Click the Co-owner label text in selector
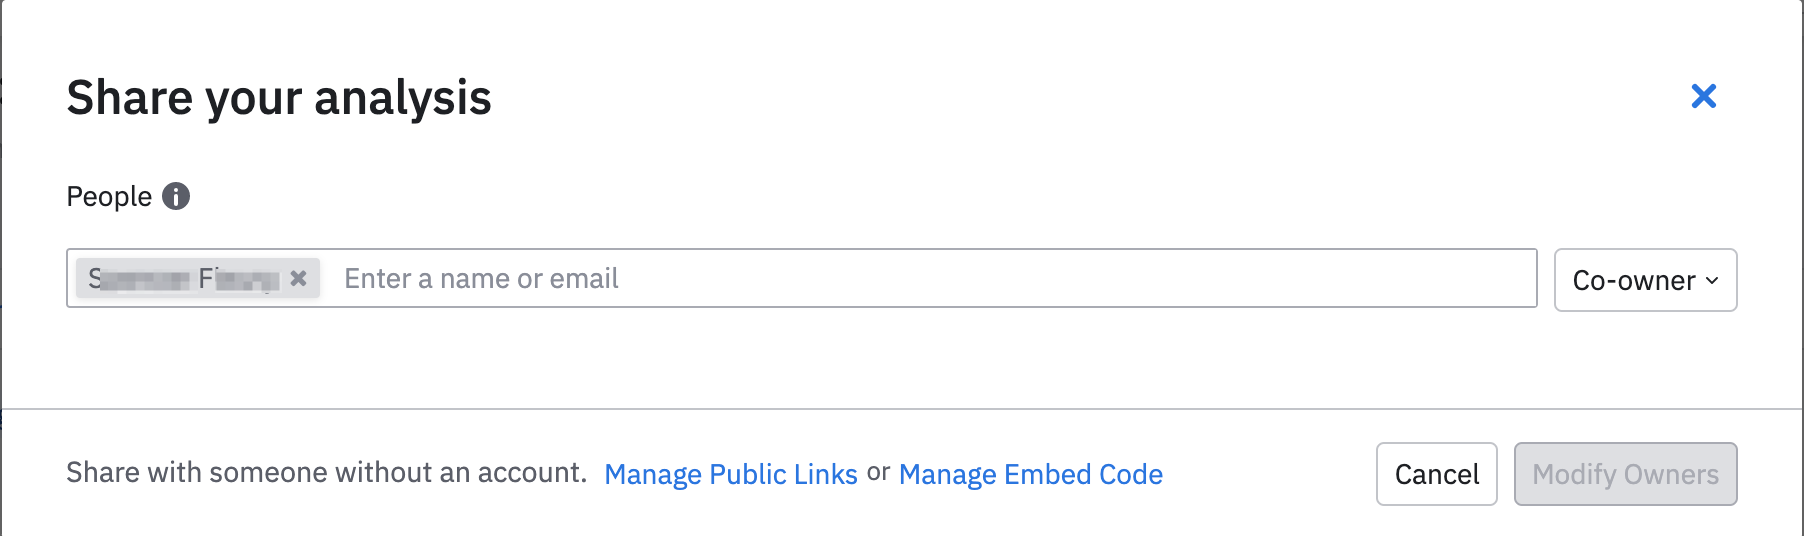Image resolution: width=1804 pixels, height=536 pixels. pos(1633,280)
